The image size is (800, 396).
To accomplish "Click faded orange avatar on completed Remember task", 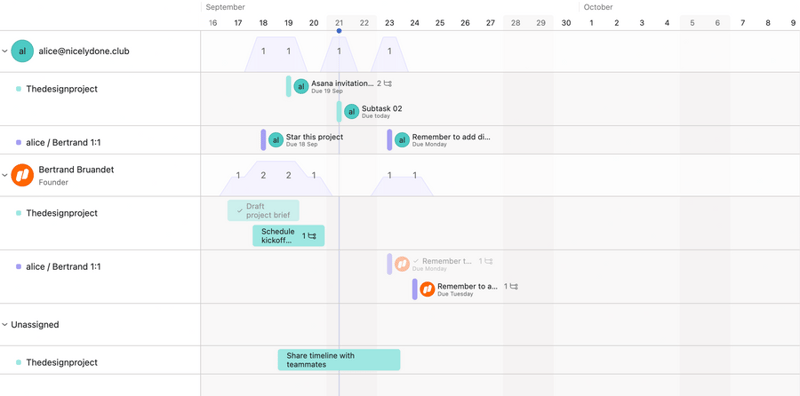I will click(x=402, y=264).
